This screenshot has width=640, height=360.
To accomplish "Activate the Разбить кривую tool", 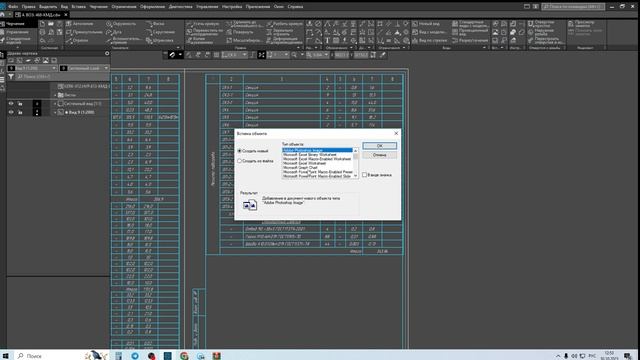I will pos(285,24).
